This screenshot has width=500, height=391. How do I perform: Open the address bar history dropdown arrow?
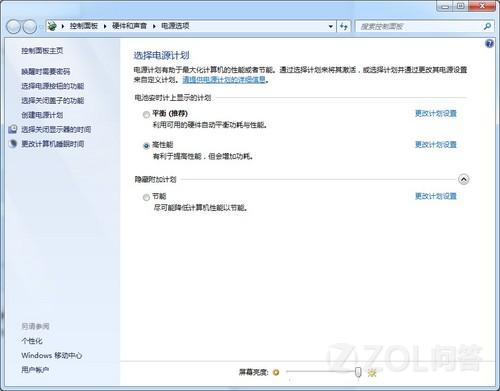click(x=330, y=26)
